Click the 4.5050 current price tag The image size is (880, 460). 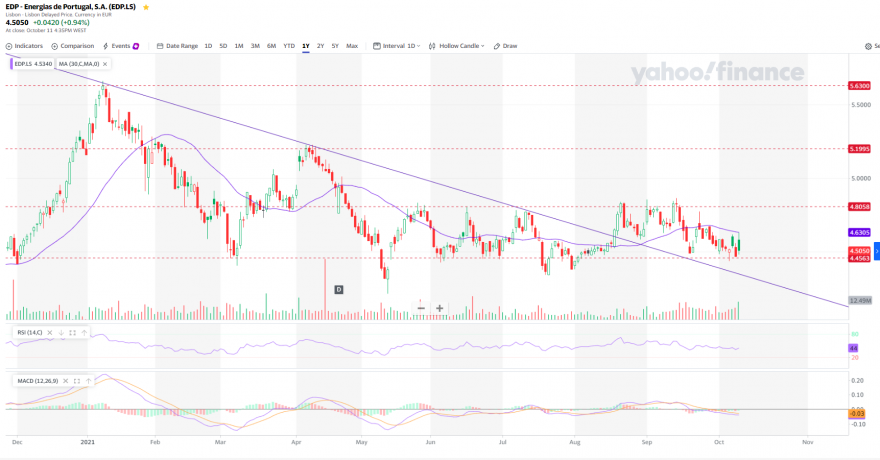point(859,251)
